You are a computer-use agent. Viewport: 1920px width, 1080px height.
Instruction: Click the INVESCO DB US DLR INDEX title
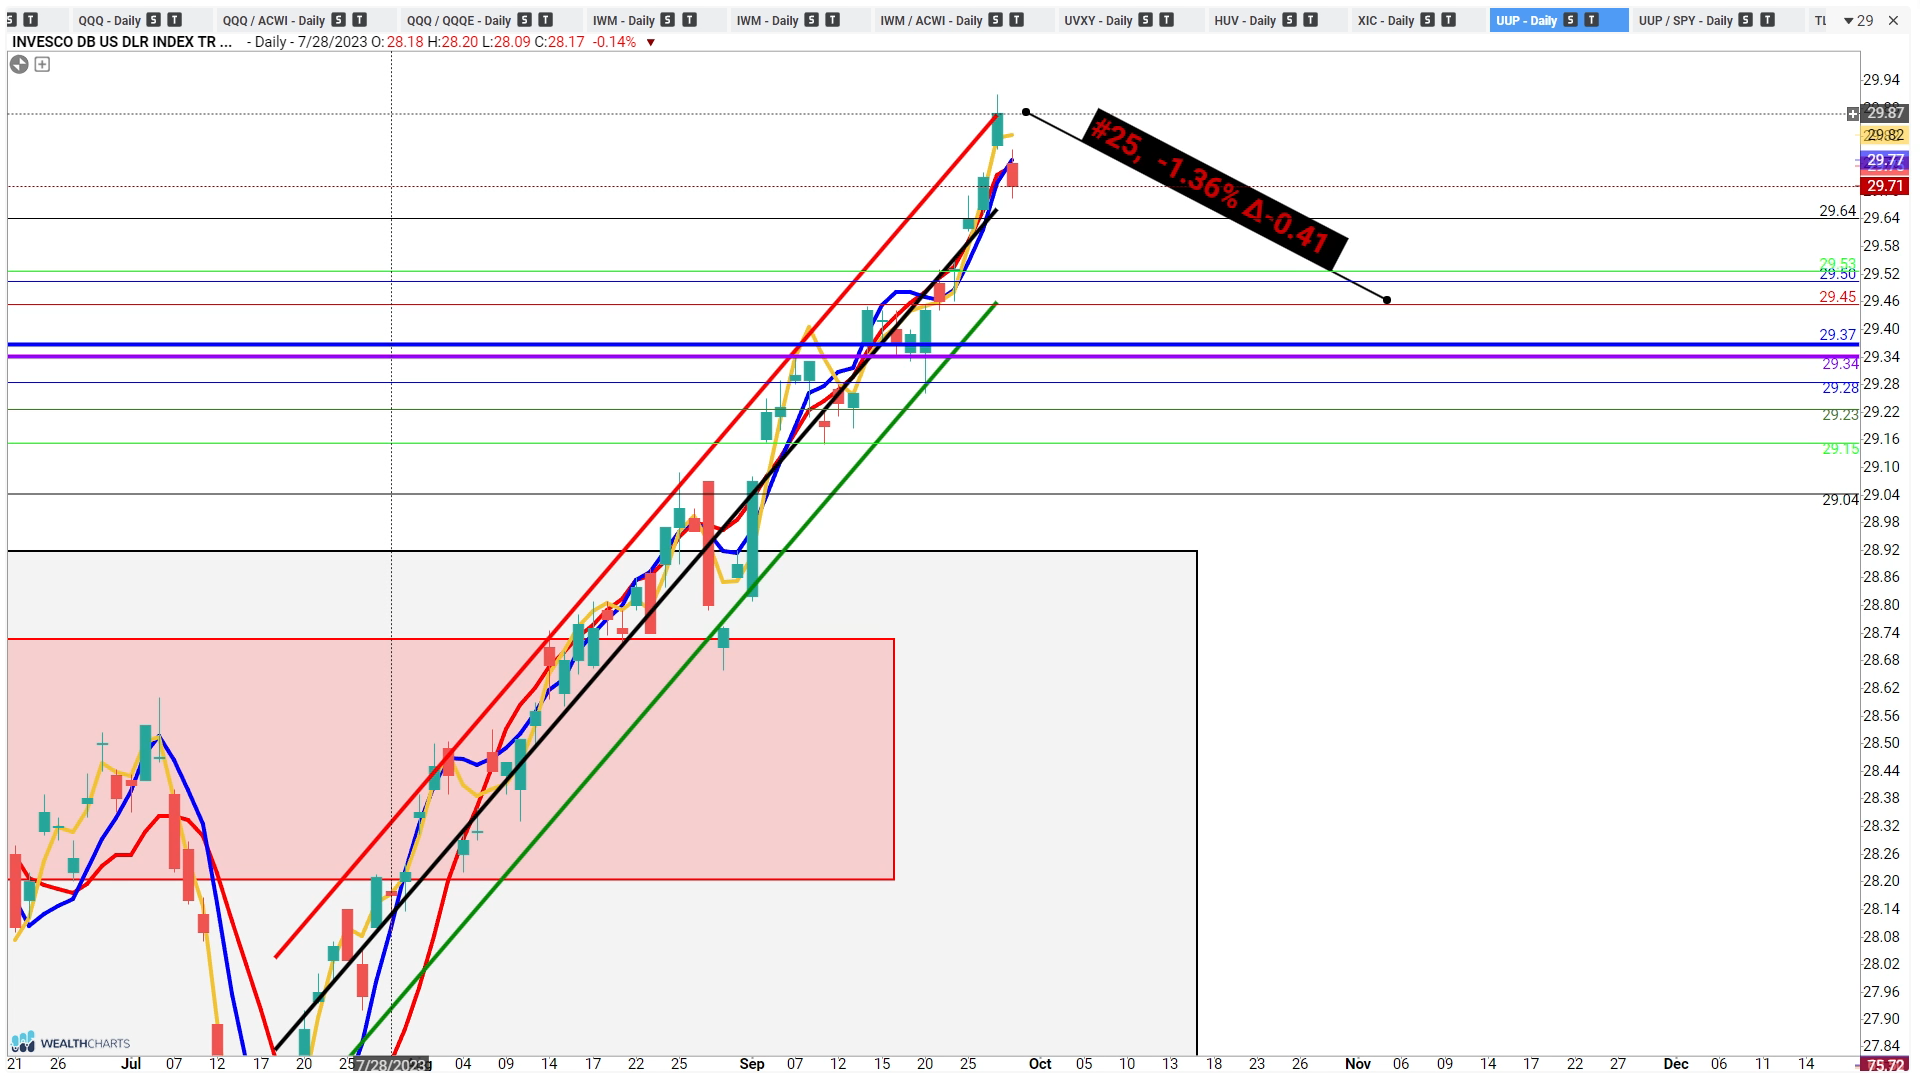[x=122, y=42]
